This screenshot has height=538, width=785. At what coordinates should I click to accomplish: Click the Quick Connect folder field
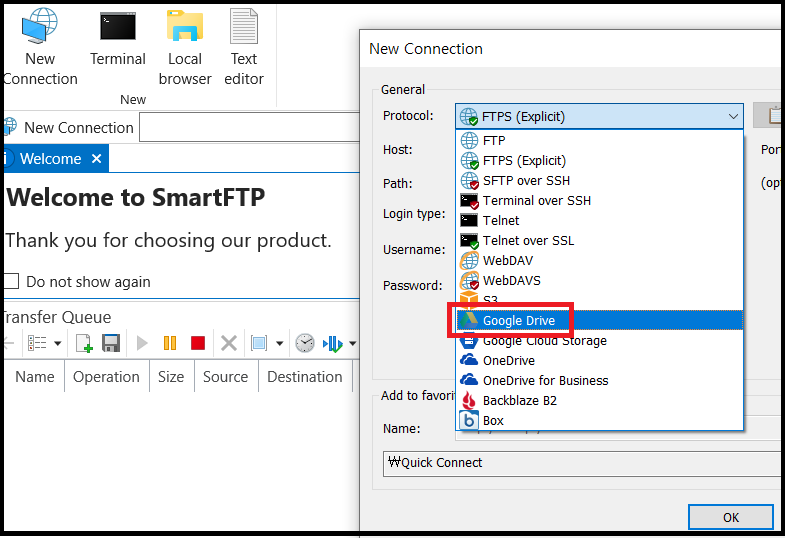coord(583,463)
